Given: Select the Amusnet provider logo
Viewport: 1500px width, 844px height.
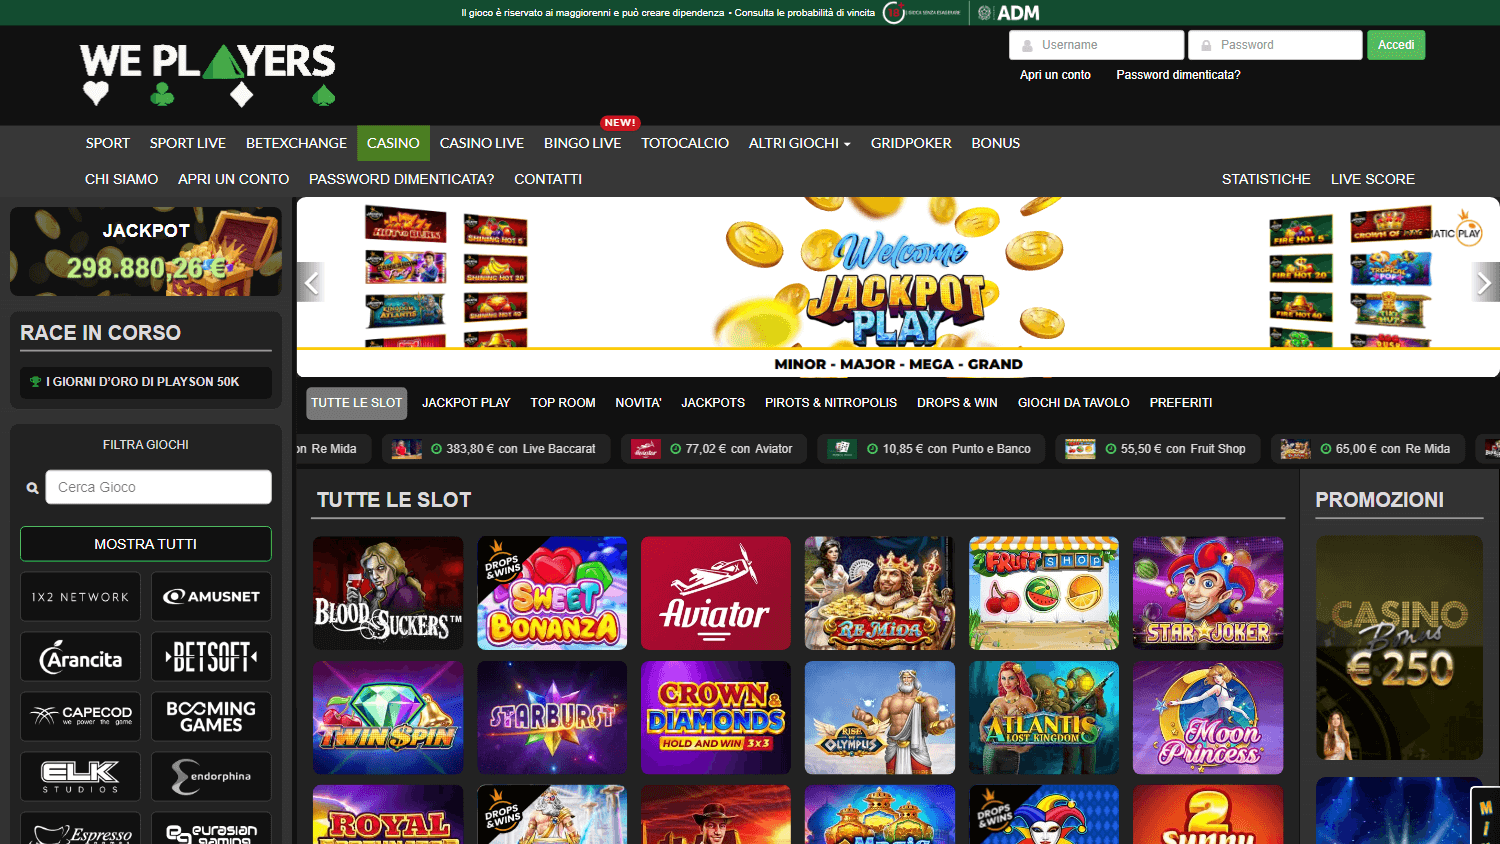Looking at the screenshot, I should pos(211,597).
